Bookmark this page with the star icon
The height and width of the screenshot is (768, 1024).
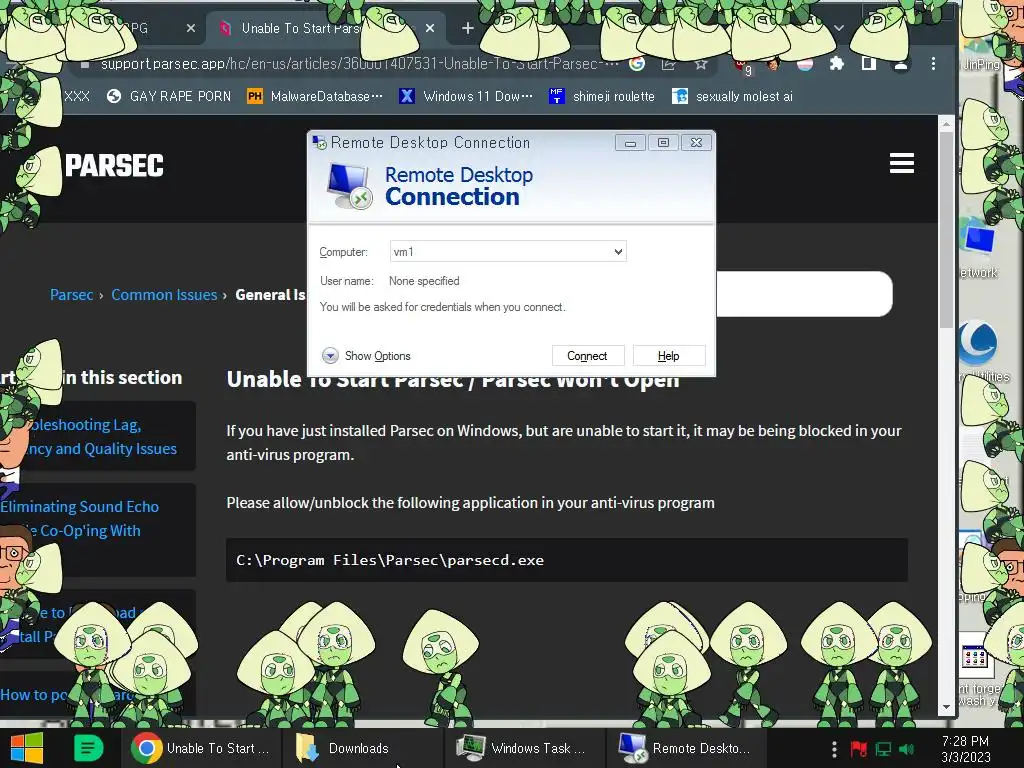701,64
